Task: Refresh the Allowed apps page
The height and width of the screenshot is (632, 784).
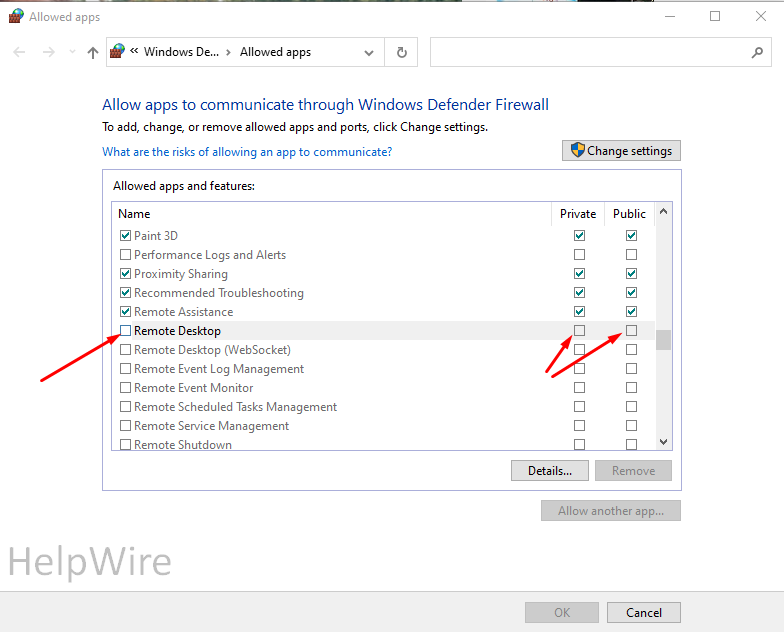Action: (x=402, y=52)
